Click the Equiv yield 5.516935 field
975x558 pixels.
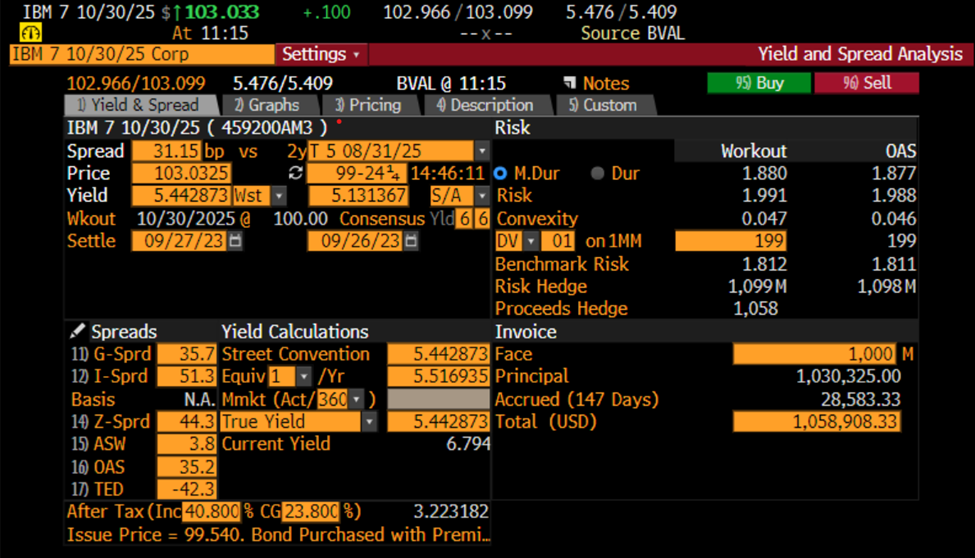[438, 376]
